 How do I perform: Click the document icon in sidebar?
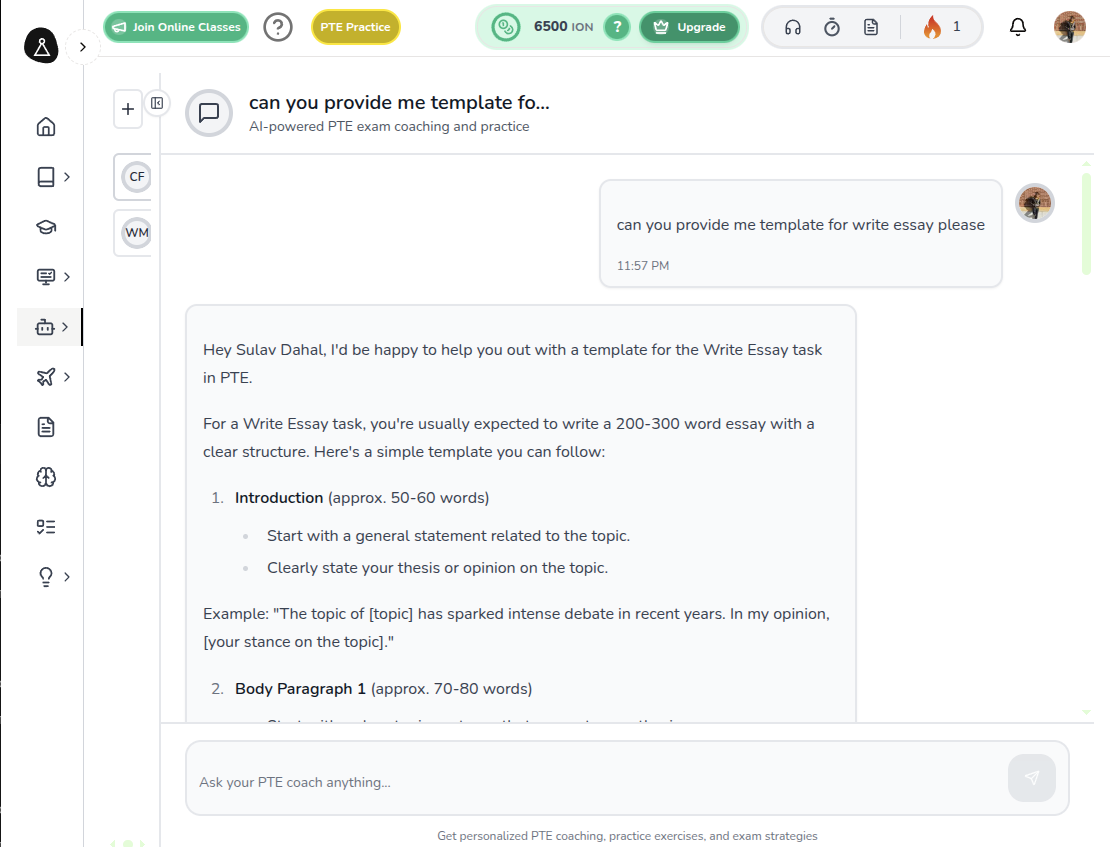pos(46,427)
